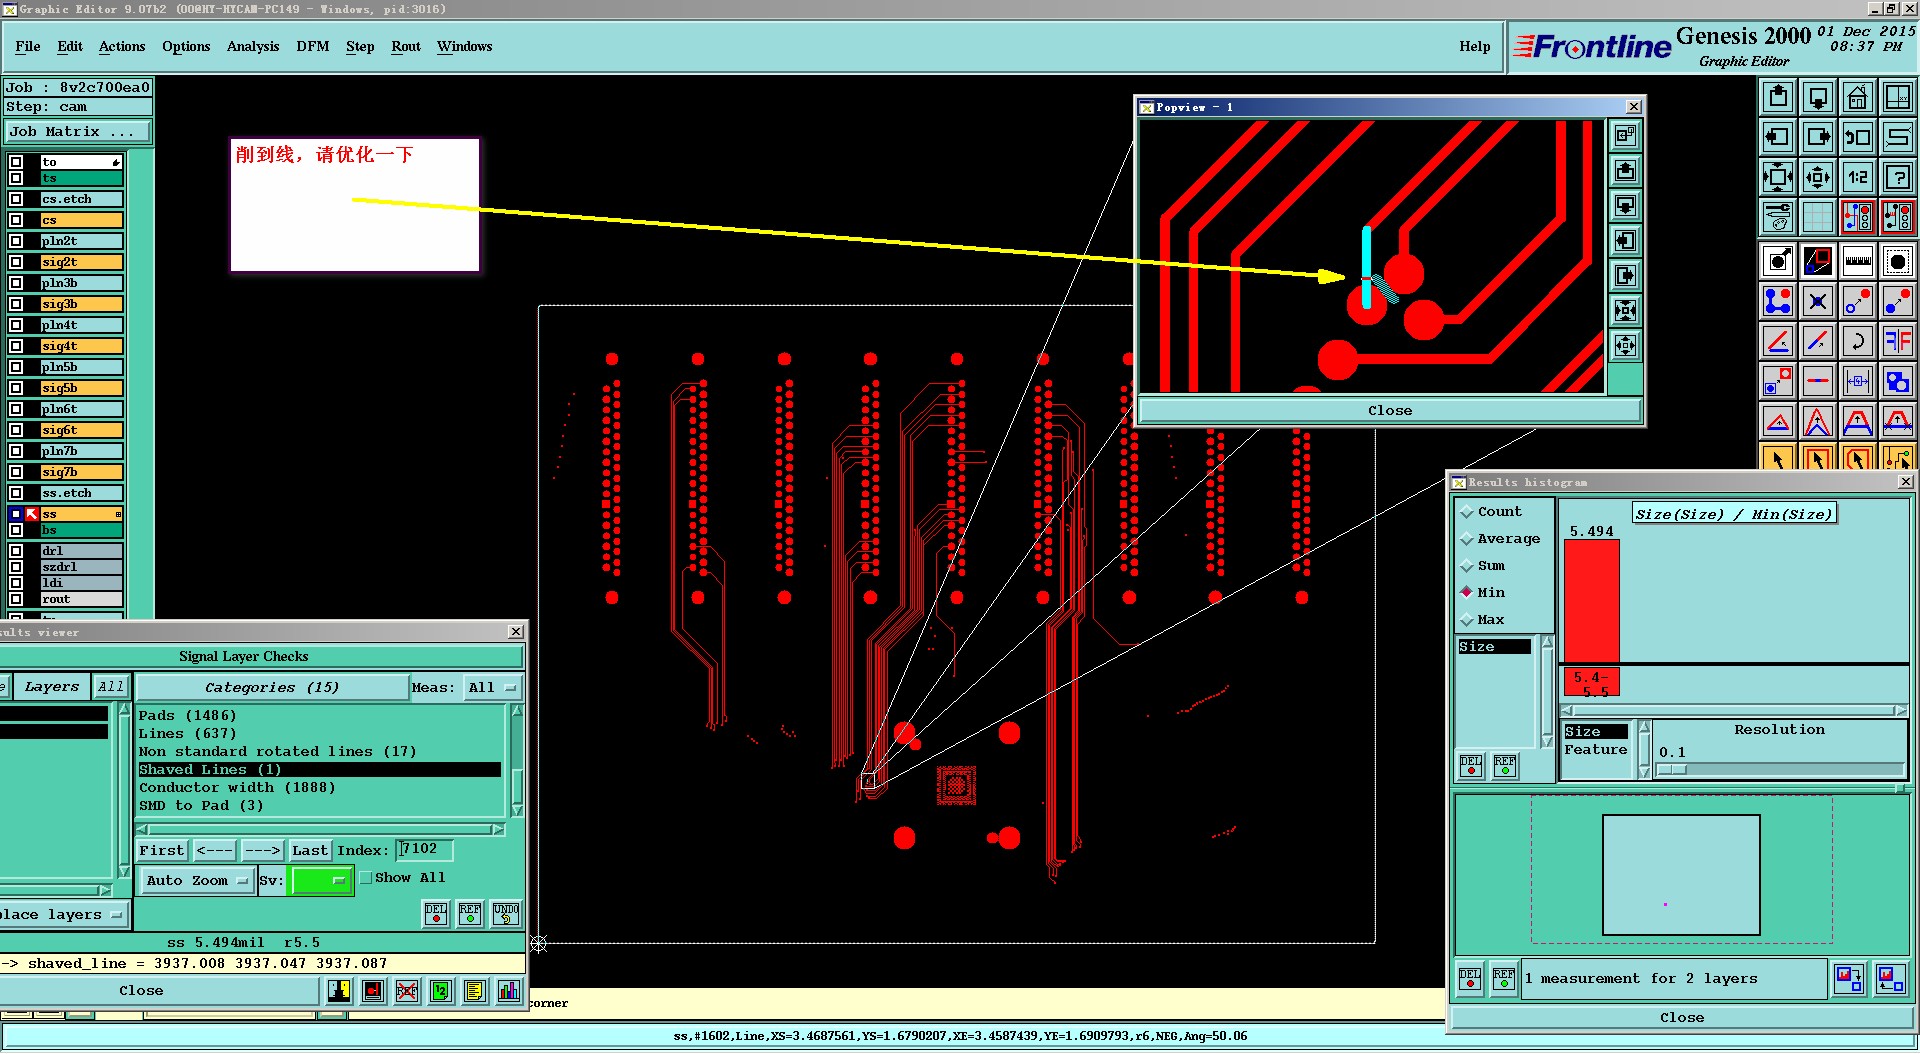
Task: Open the Job Matrix button menu
Action: pos(78,131)
